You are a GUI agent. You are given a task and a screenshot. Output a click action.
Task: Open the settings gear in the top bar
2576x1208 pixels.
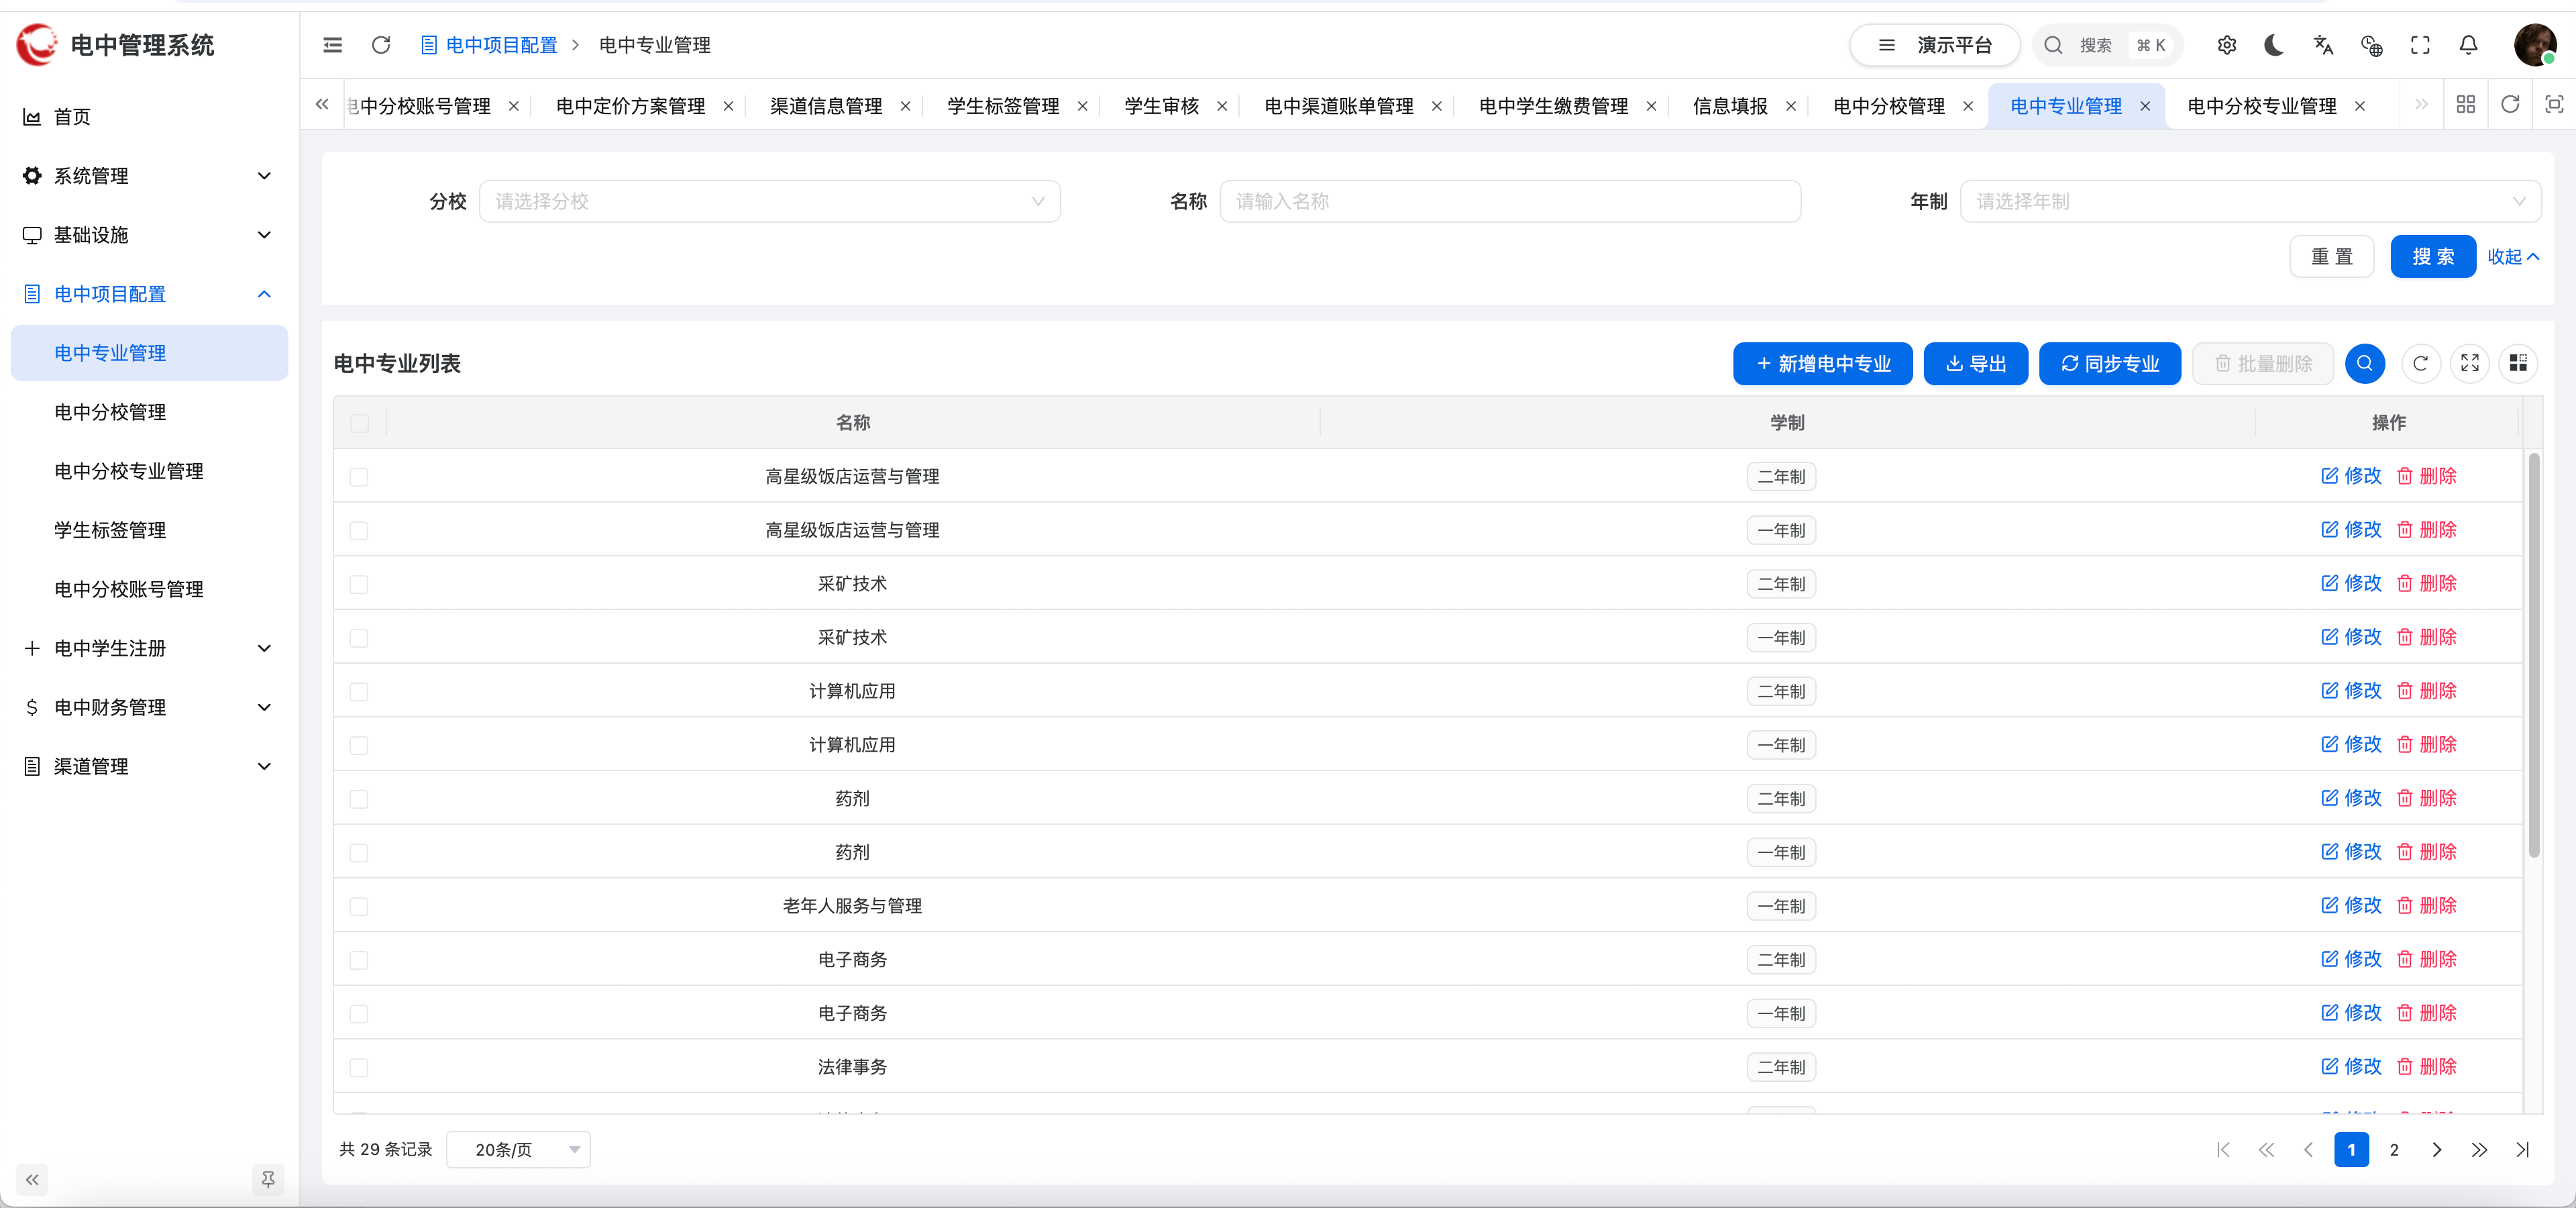[x=2227, y=45]
